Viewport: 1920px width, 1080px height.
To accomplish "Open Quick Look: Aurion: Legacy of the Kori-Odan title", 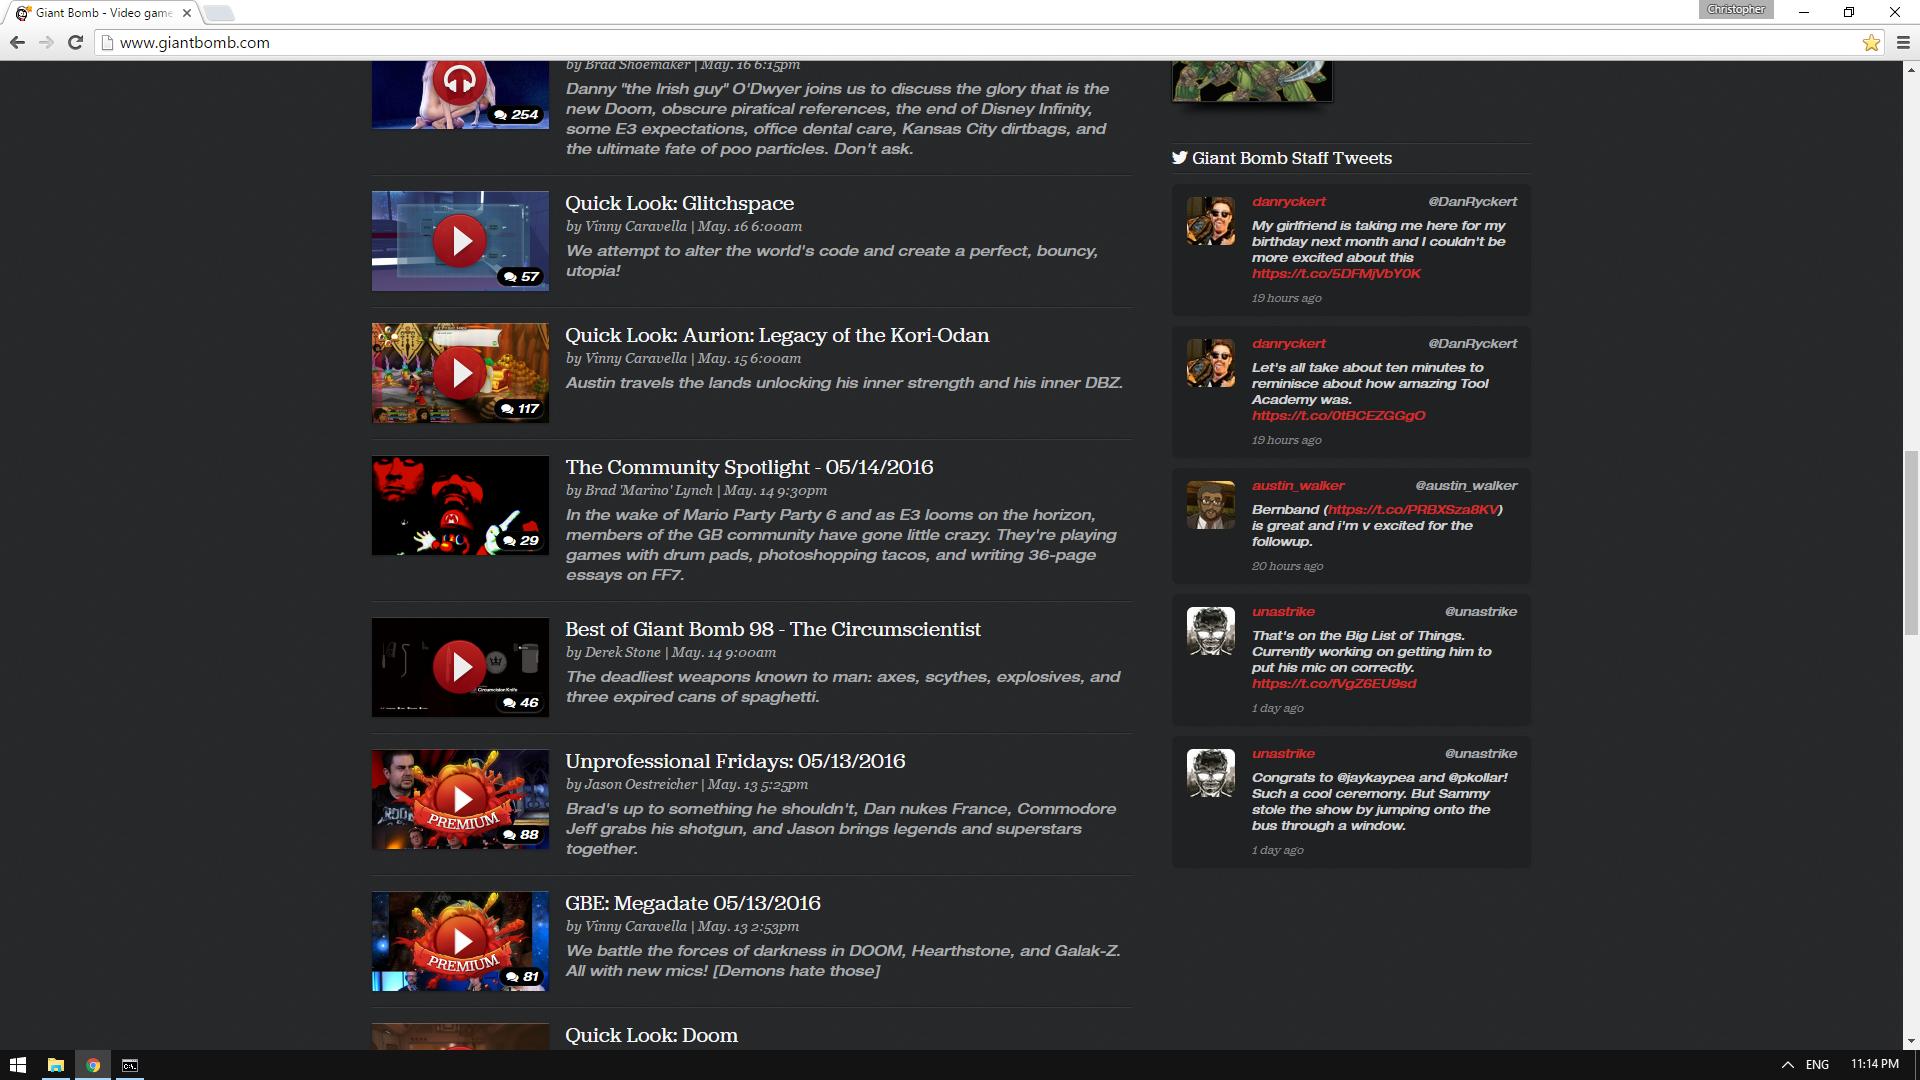I will point(777,335).
